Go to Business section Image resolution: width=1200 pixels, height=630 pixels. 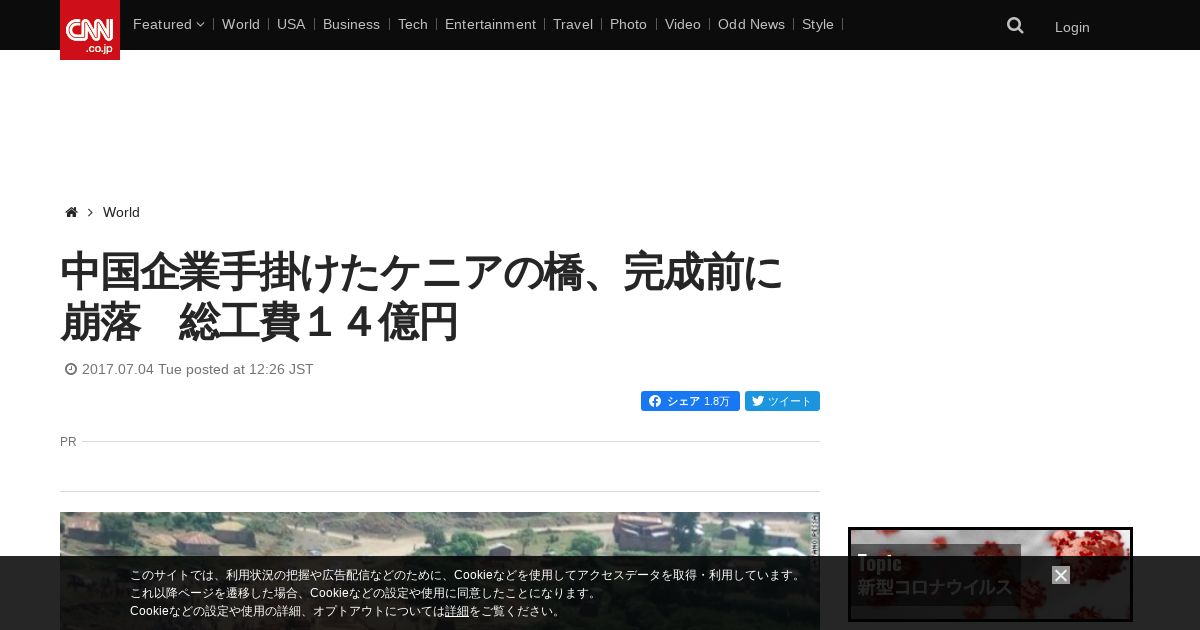click(x=351, y=24)
